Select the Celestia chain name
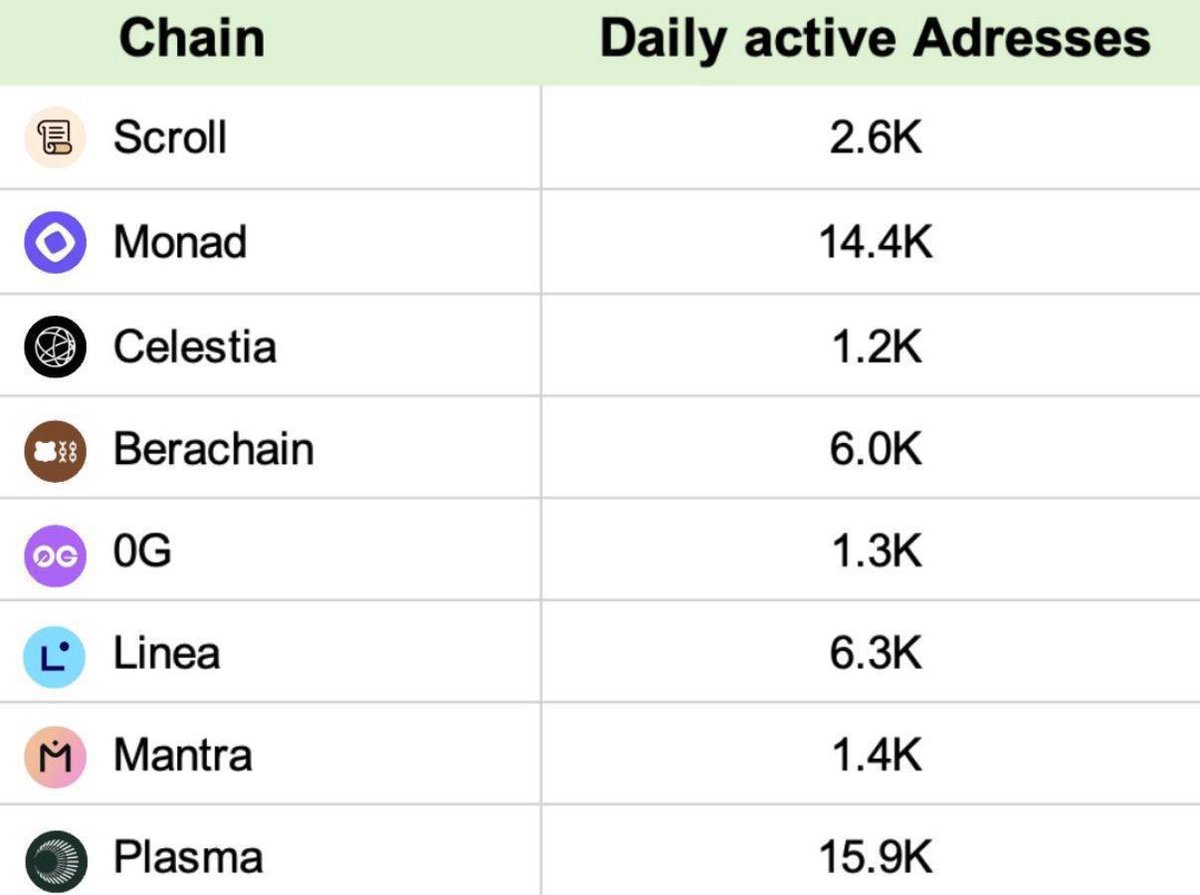This screenshot has width=1200, height=895. tap(195, 346)
